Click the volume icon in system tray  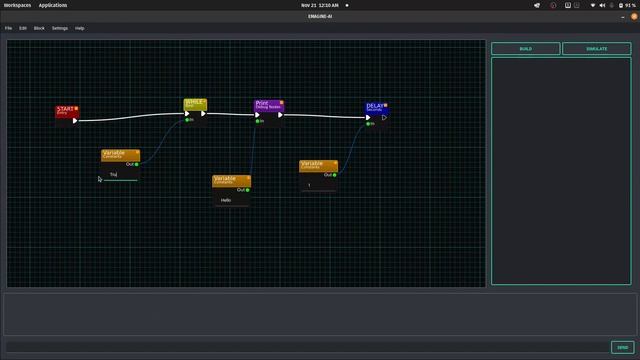point(602,5)
